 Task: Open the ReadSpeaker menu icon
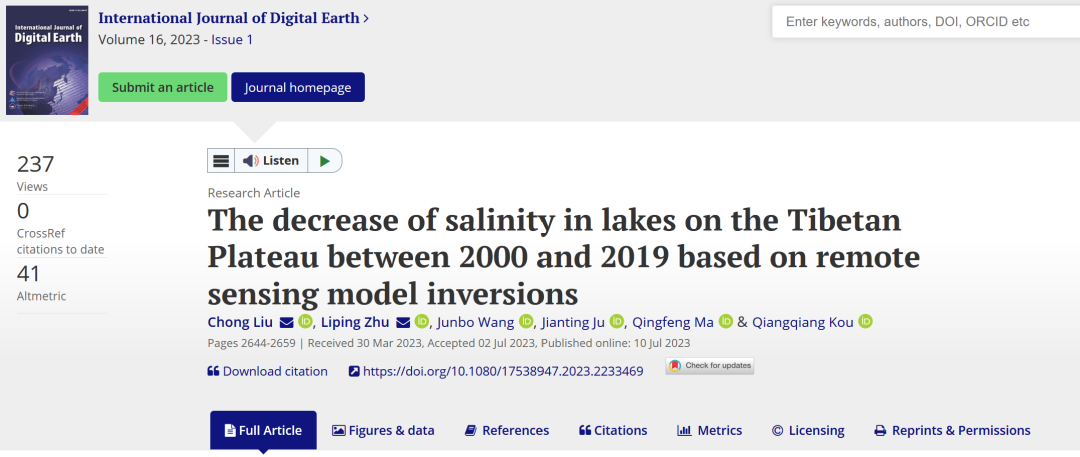click(x=221, y=161)
